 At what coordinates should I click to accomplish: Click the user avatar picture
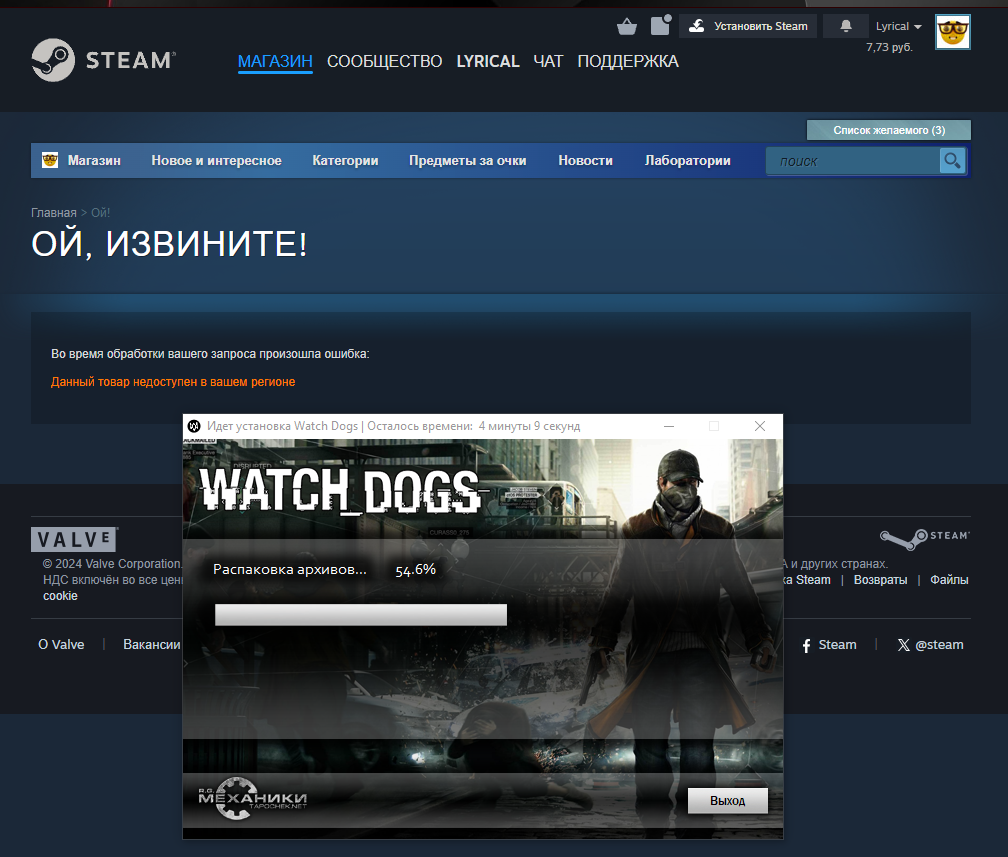(953, 32)
